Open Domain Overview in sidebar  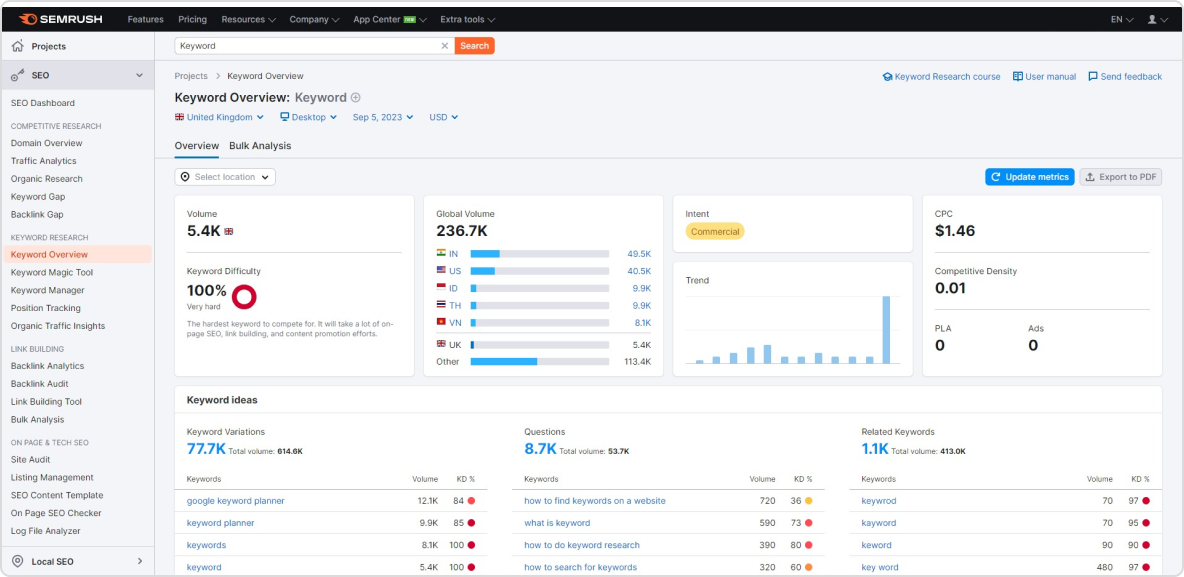click(x=47, y=143)
